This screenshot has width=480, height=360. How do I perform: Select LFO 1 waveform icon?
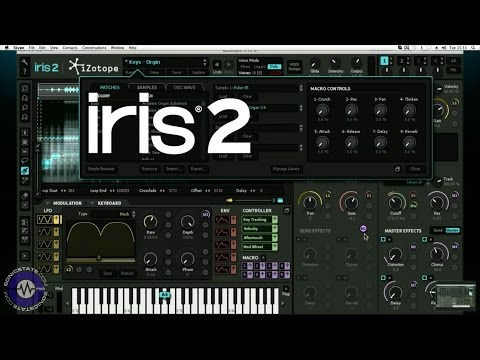click(x=45, y=220)
